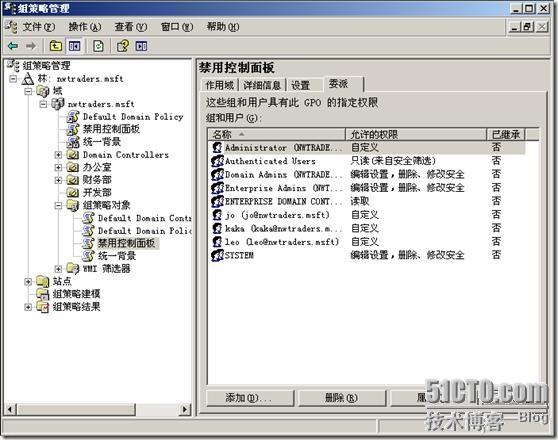The height and width of the screenshot is (440, 558).
Task: Click the Show/Hide action pane icon
Action: [x=141, y=46]
